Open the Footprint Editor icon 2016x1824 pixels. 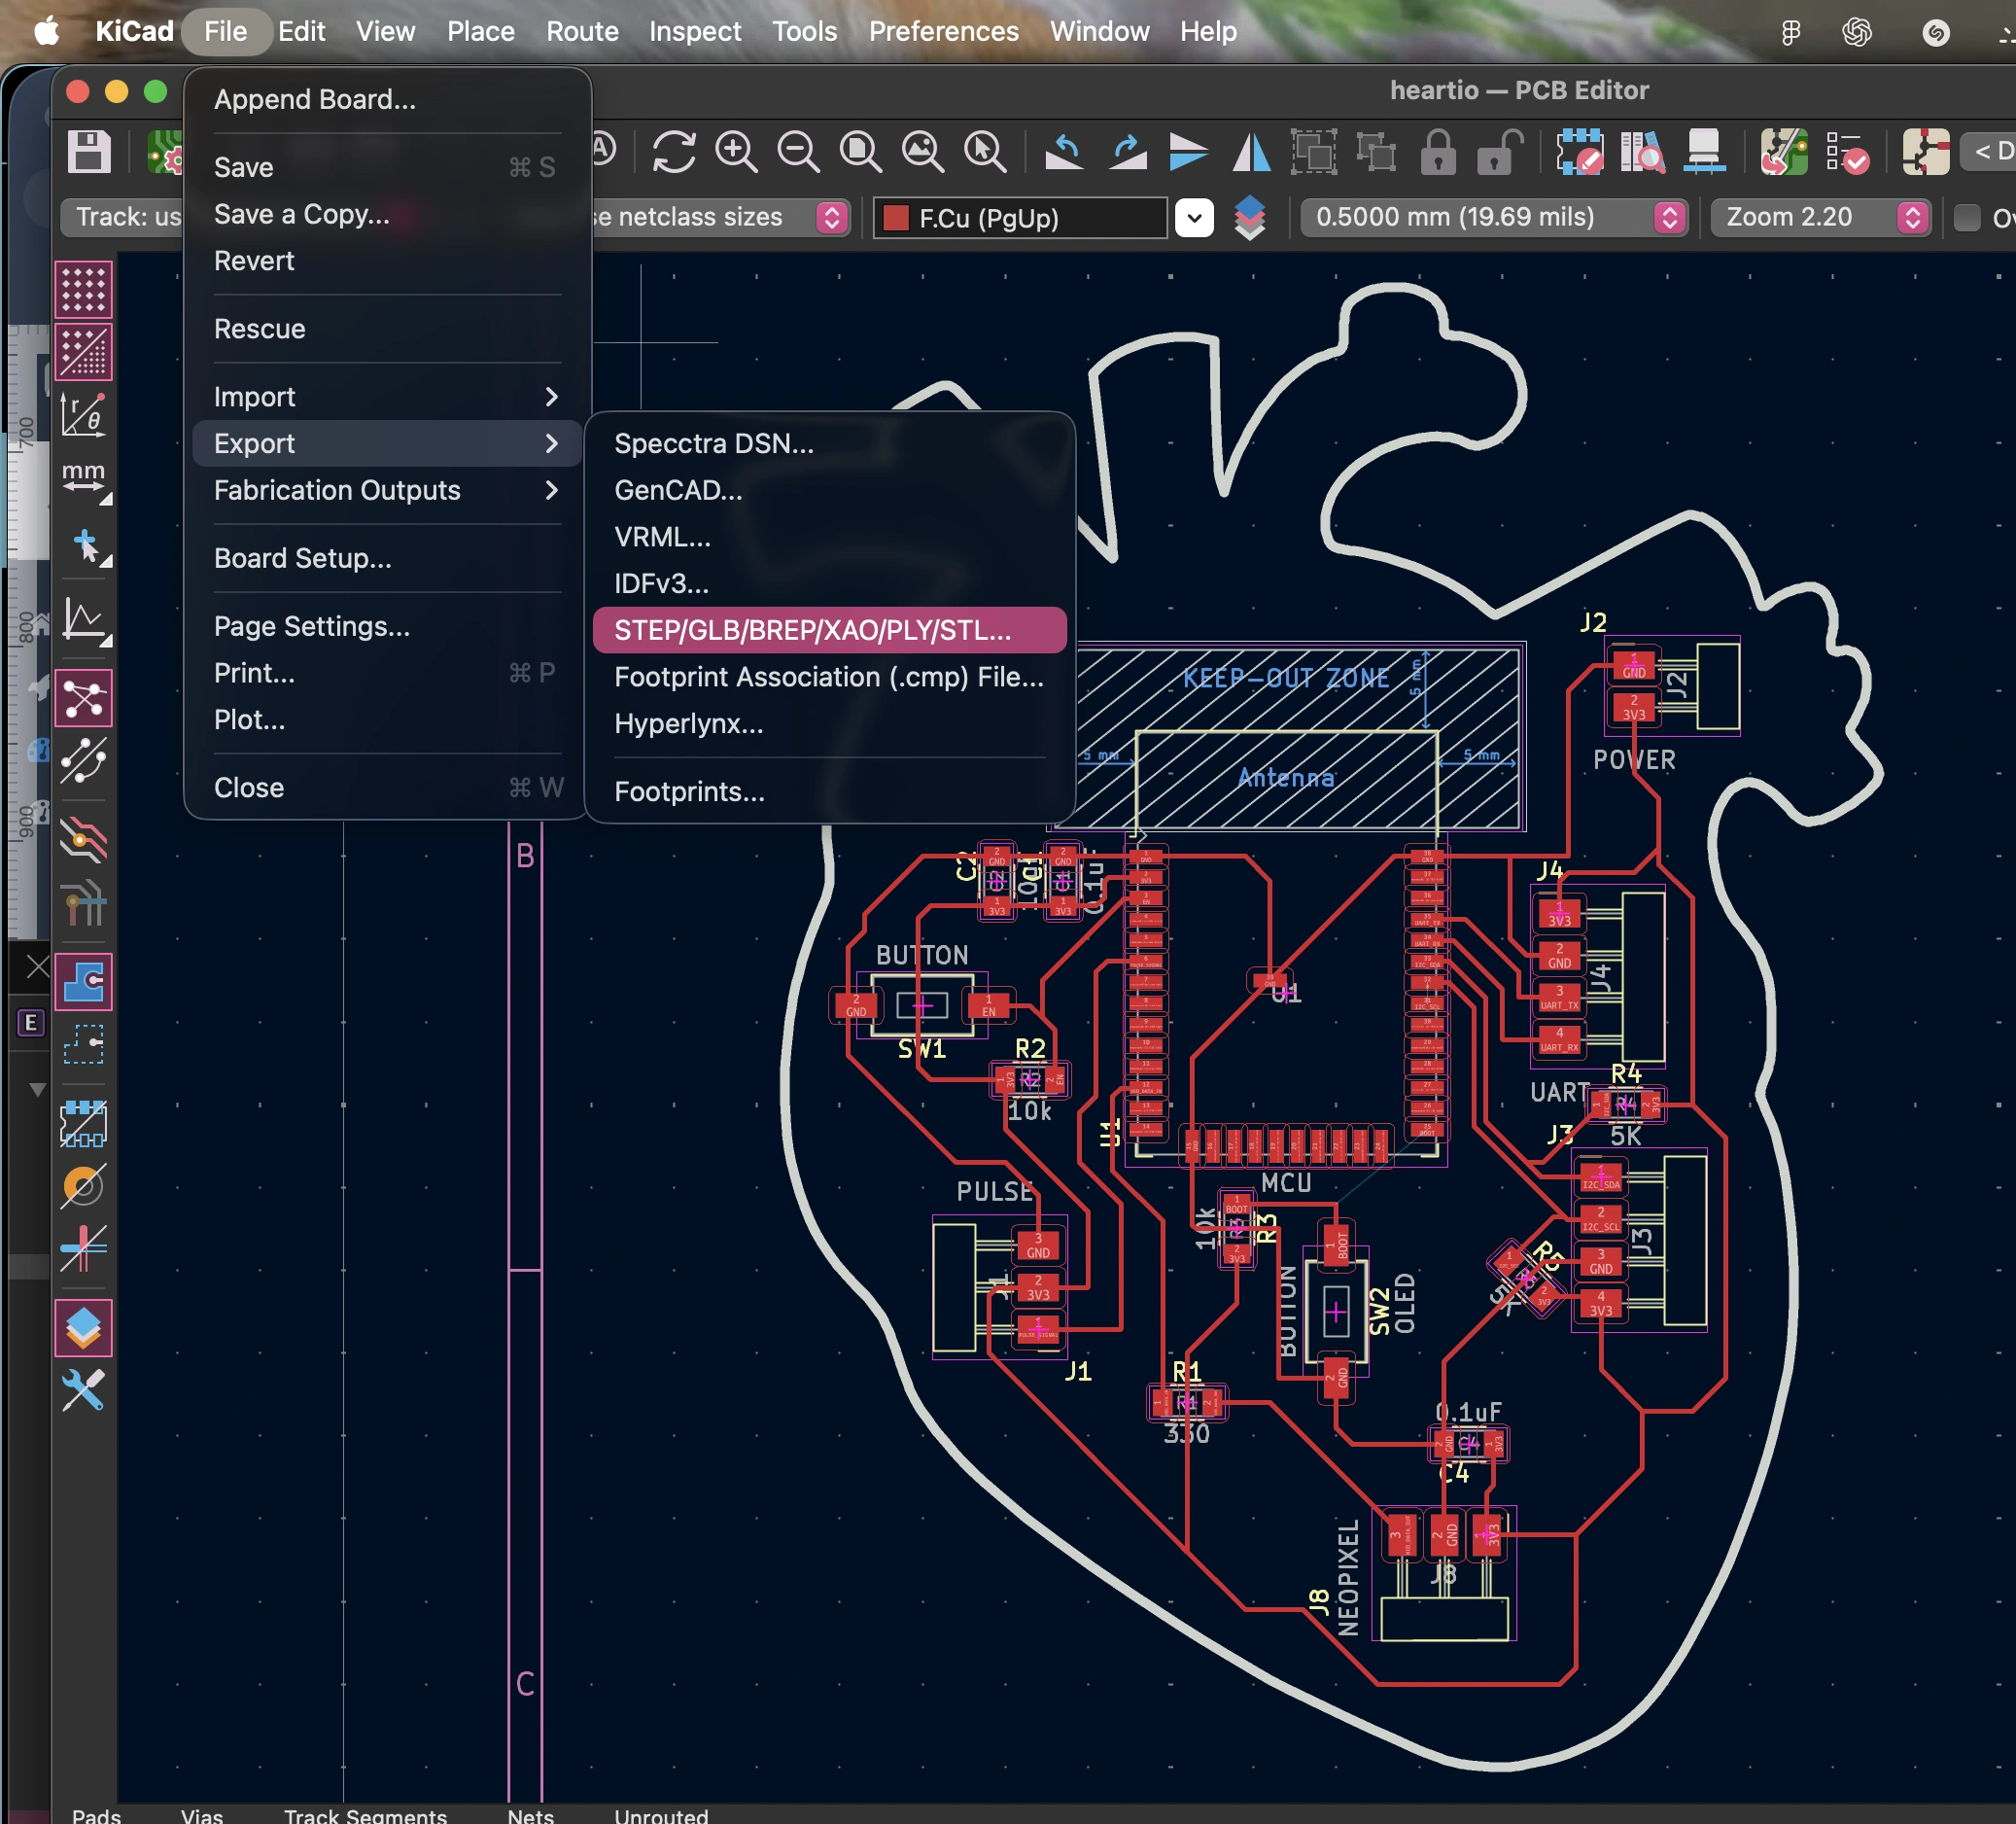click(x=1579, y=152)
